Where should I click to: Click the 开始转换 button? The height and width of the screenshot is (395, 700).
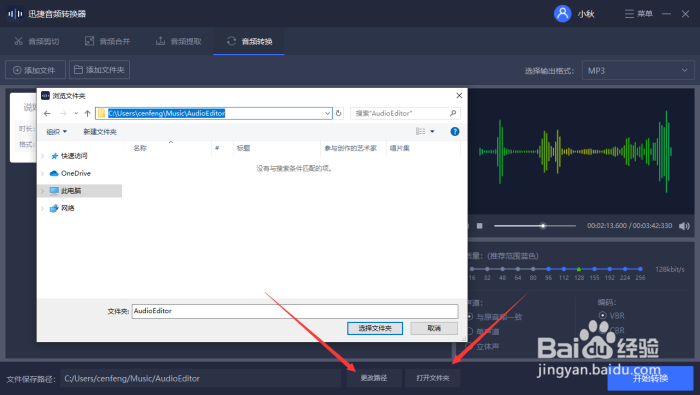click(650, 378)
